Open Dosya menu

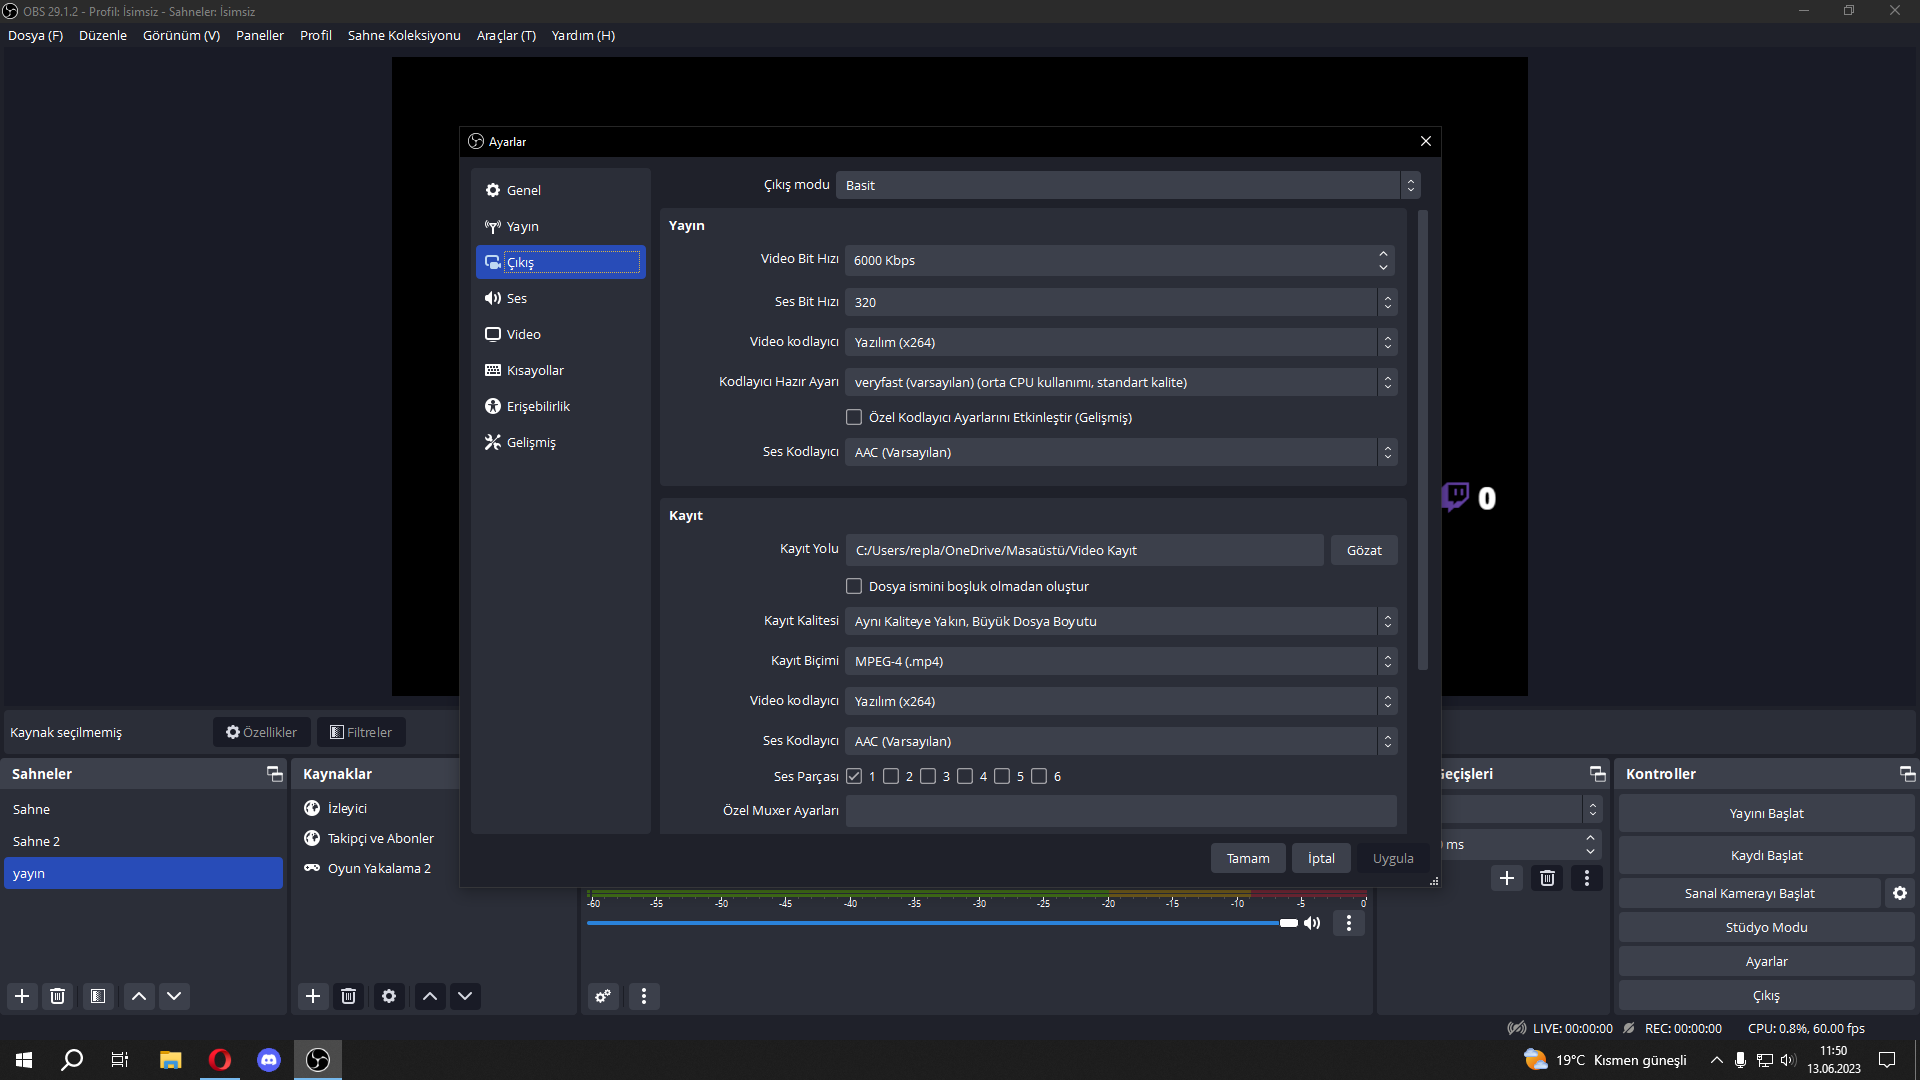tap(35, 35)
